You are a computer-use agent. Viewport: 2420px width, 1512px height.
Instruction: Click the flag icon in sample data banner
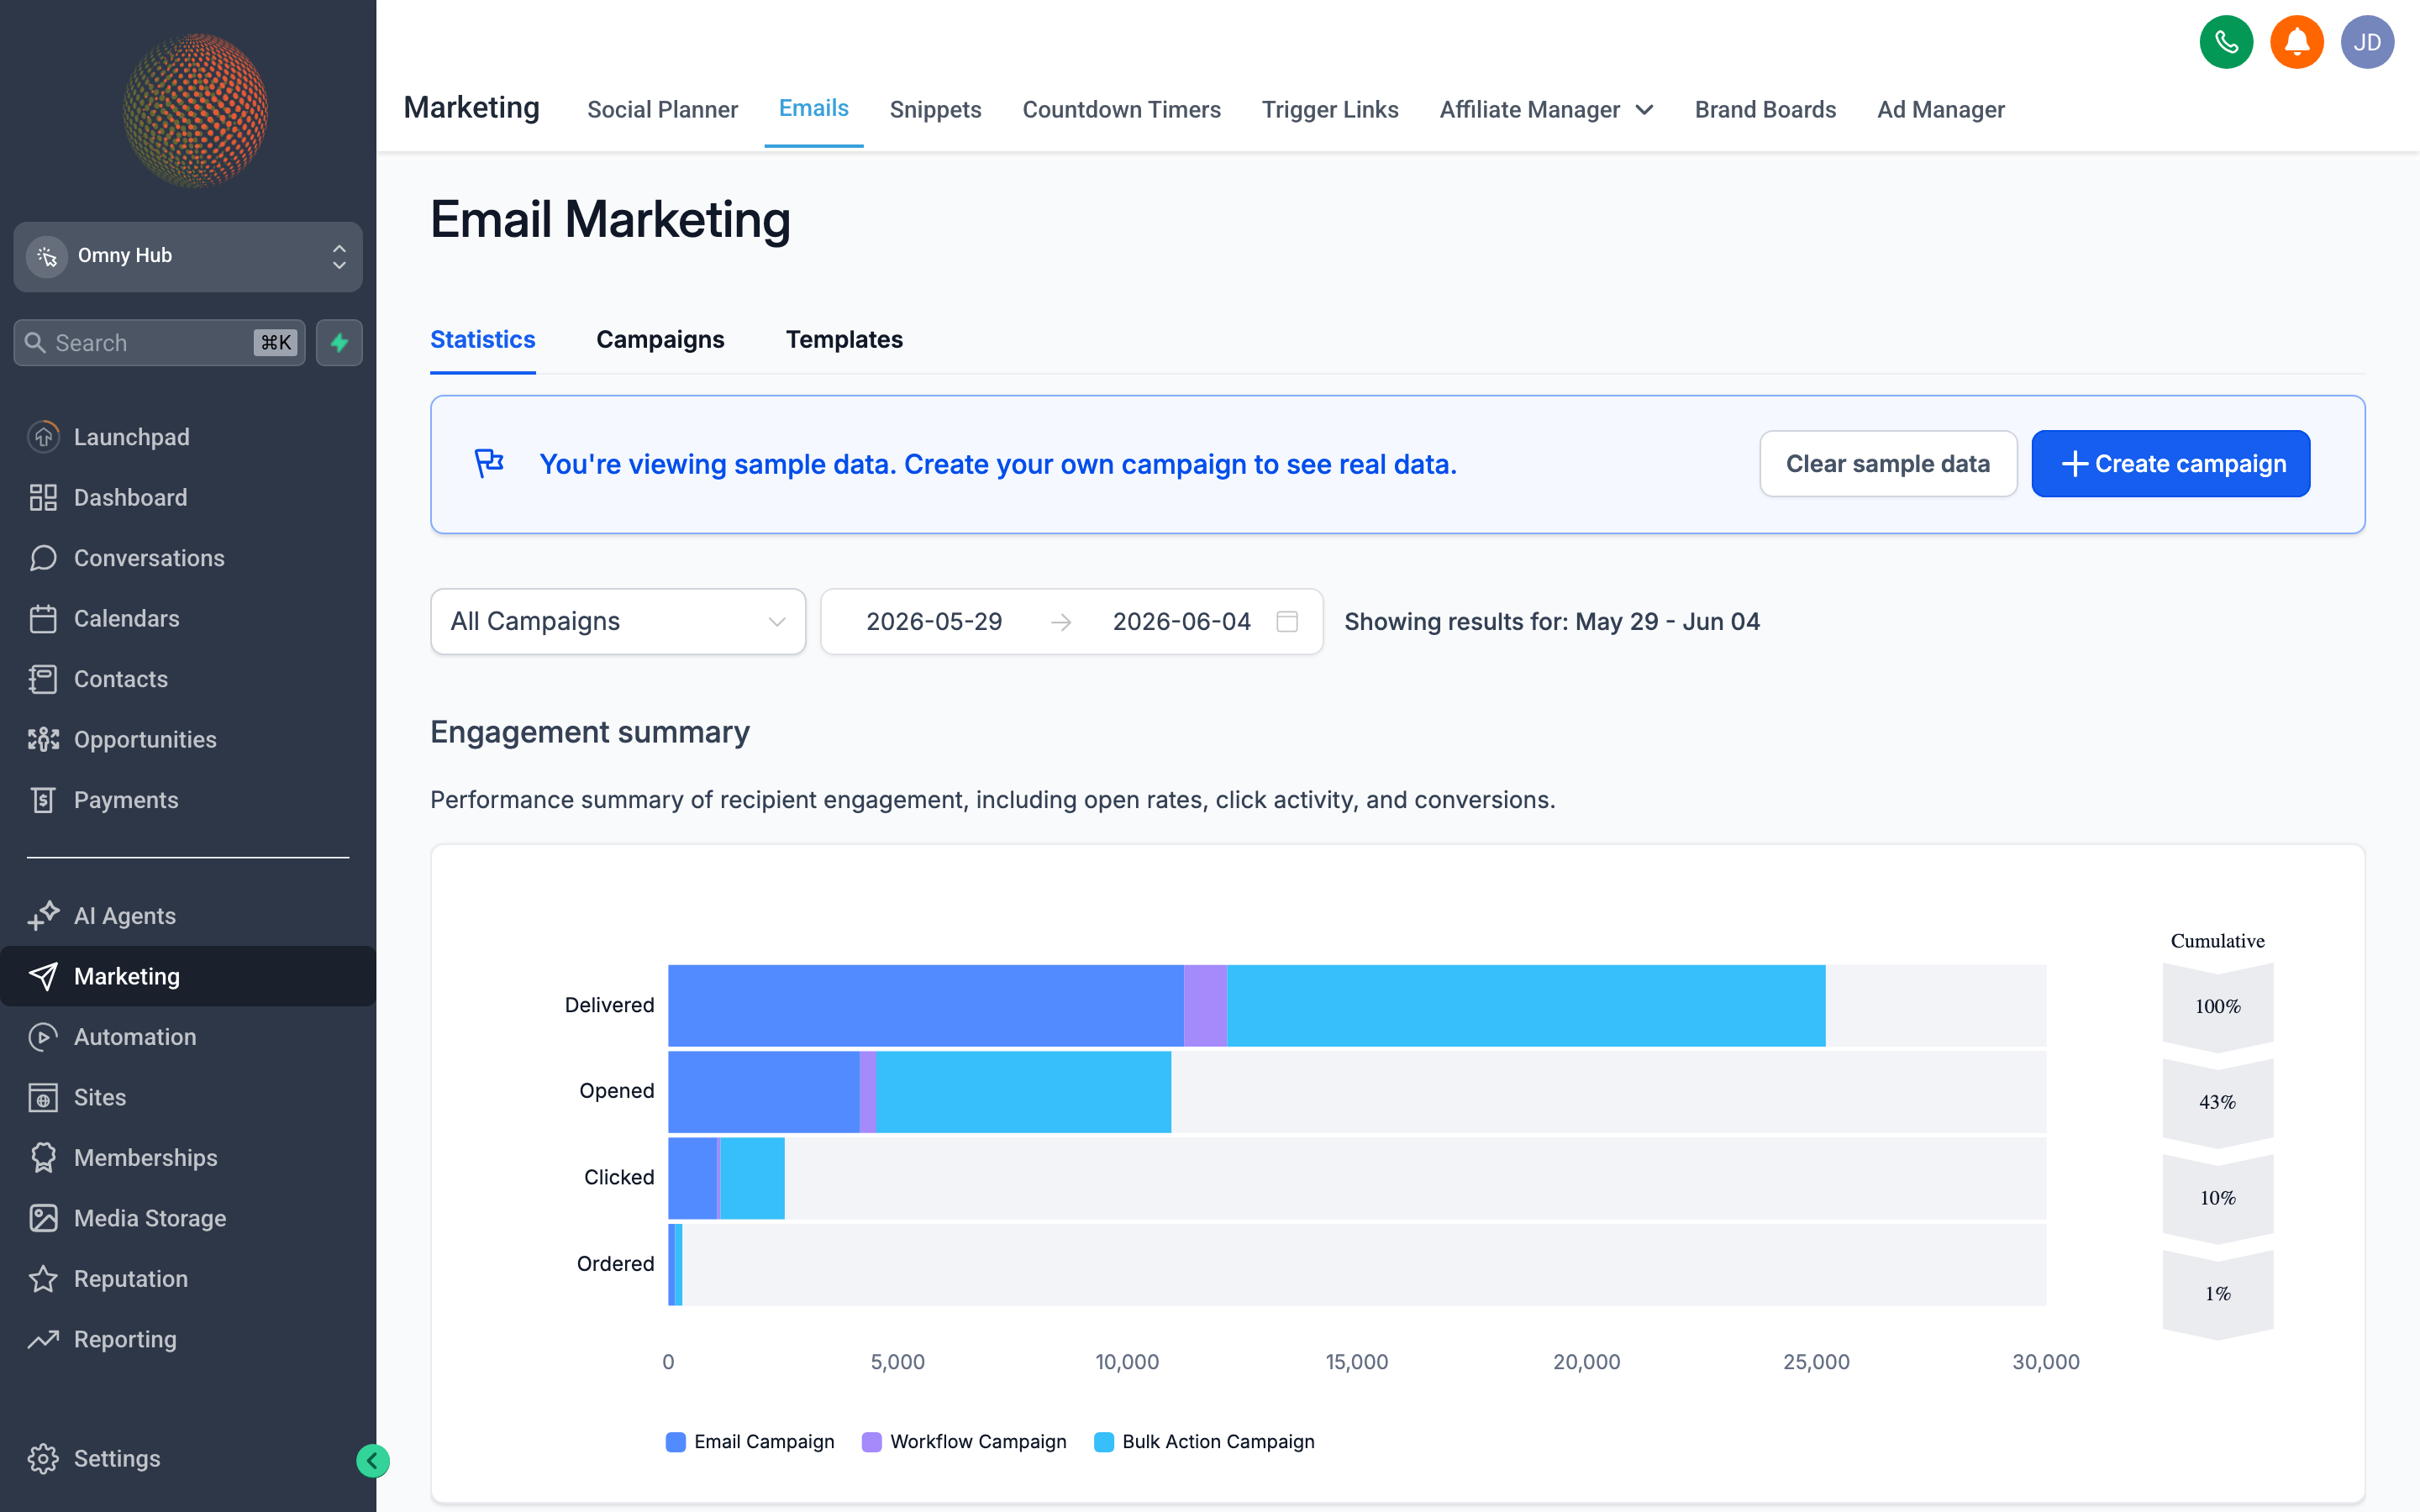489,463
